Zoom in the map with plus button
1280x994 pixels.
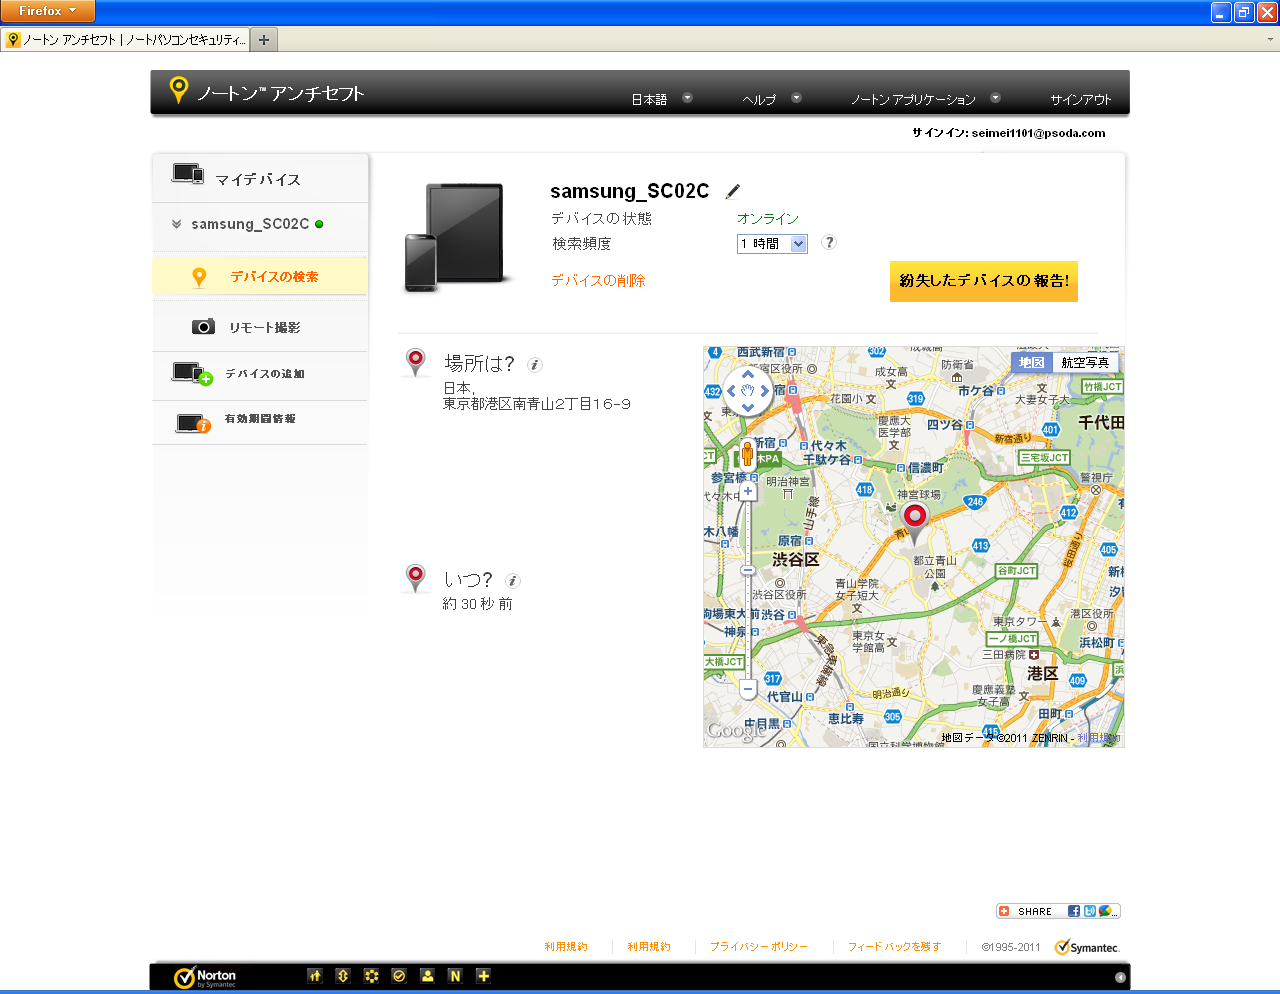click(x=748, y=491)
